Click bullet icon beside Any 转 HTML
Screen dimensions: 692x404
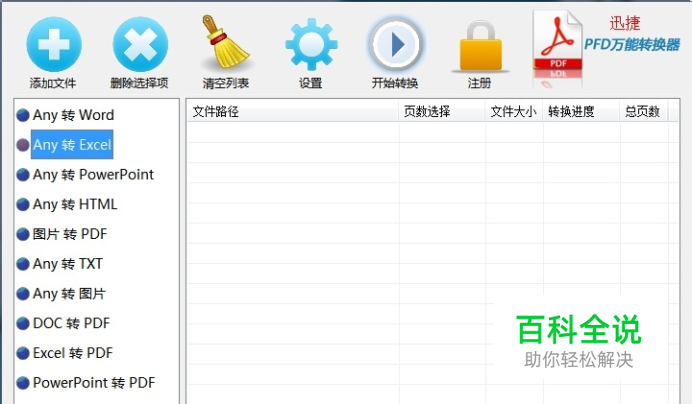point(23,204)
